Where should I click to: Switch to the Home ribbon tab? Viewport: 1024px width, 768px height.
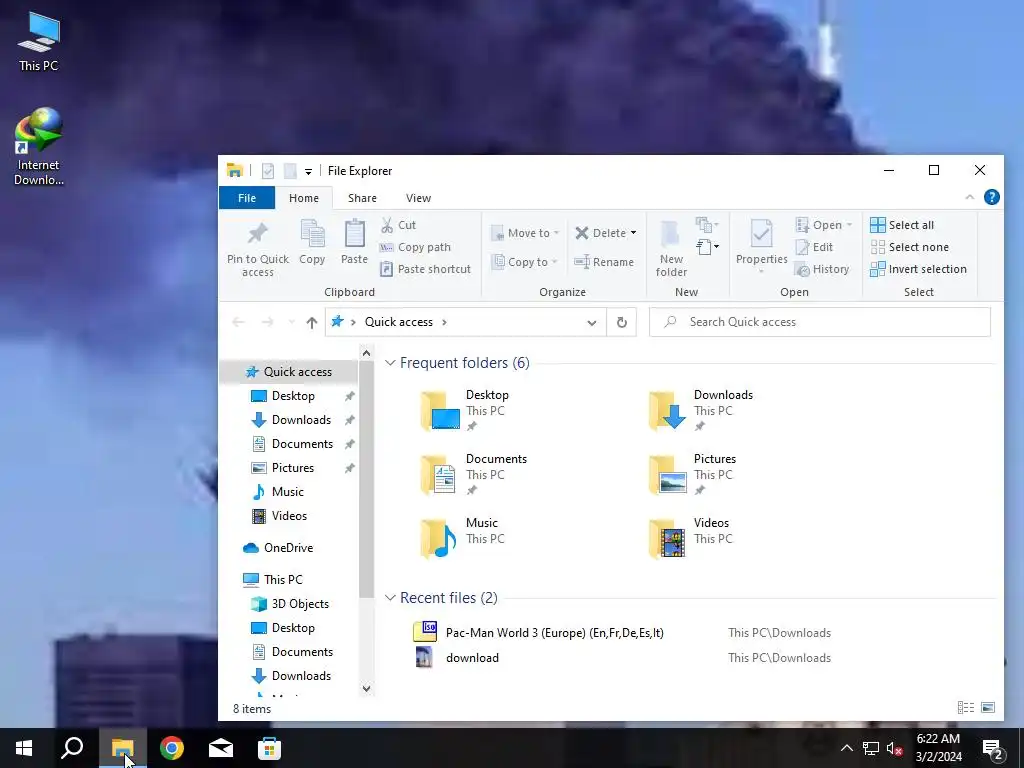click(x=304, y=198)
